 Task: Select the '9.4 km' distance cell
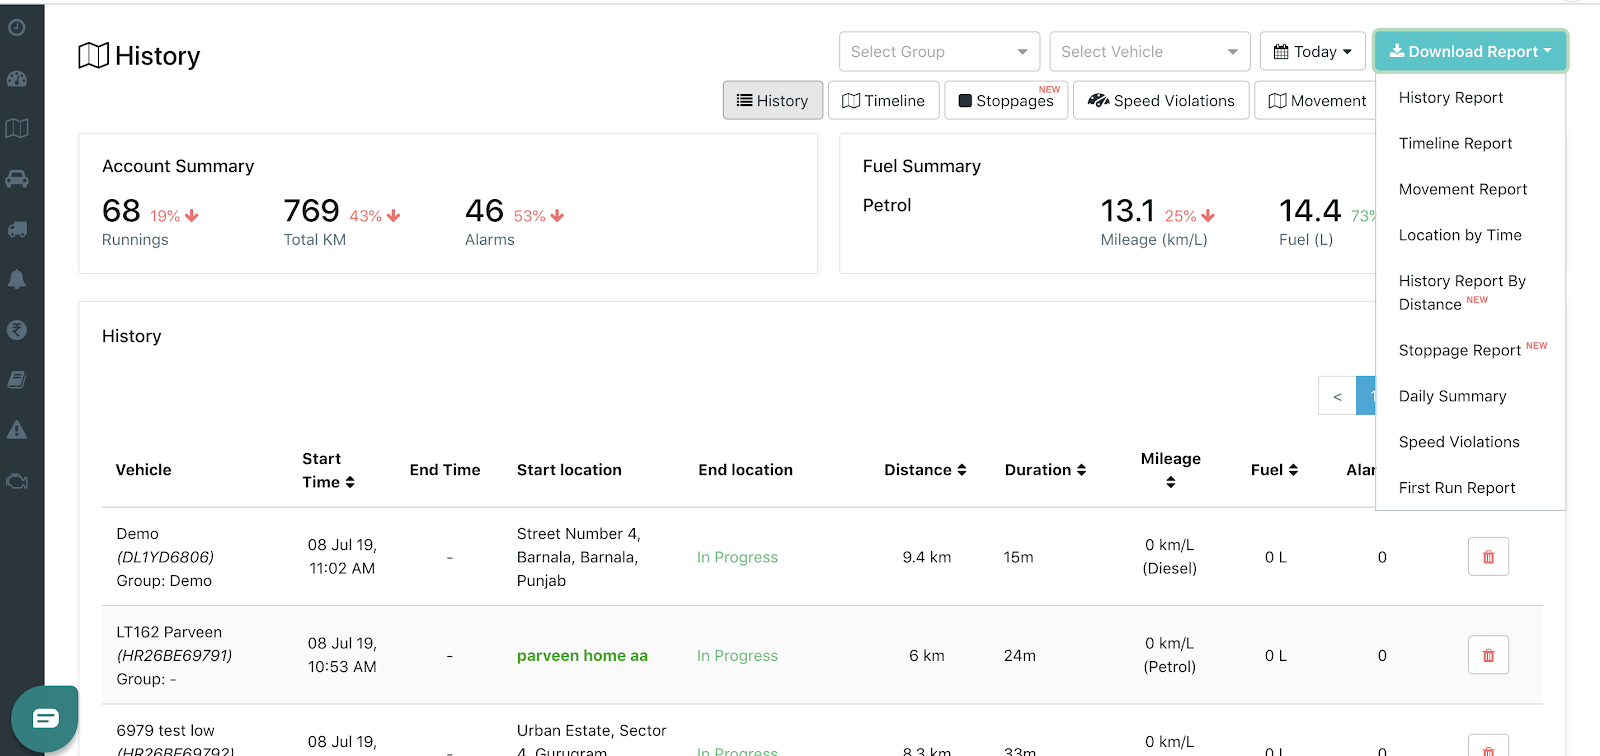click(x=927, y=557)
